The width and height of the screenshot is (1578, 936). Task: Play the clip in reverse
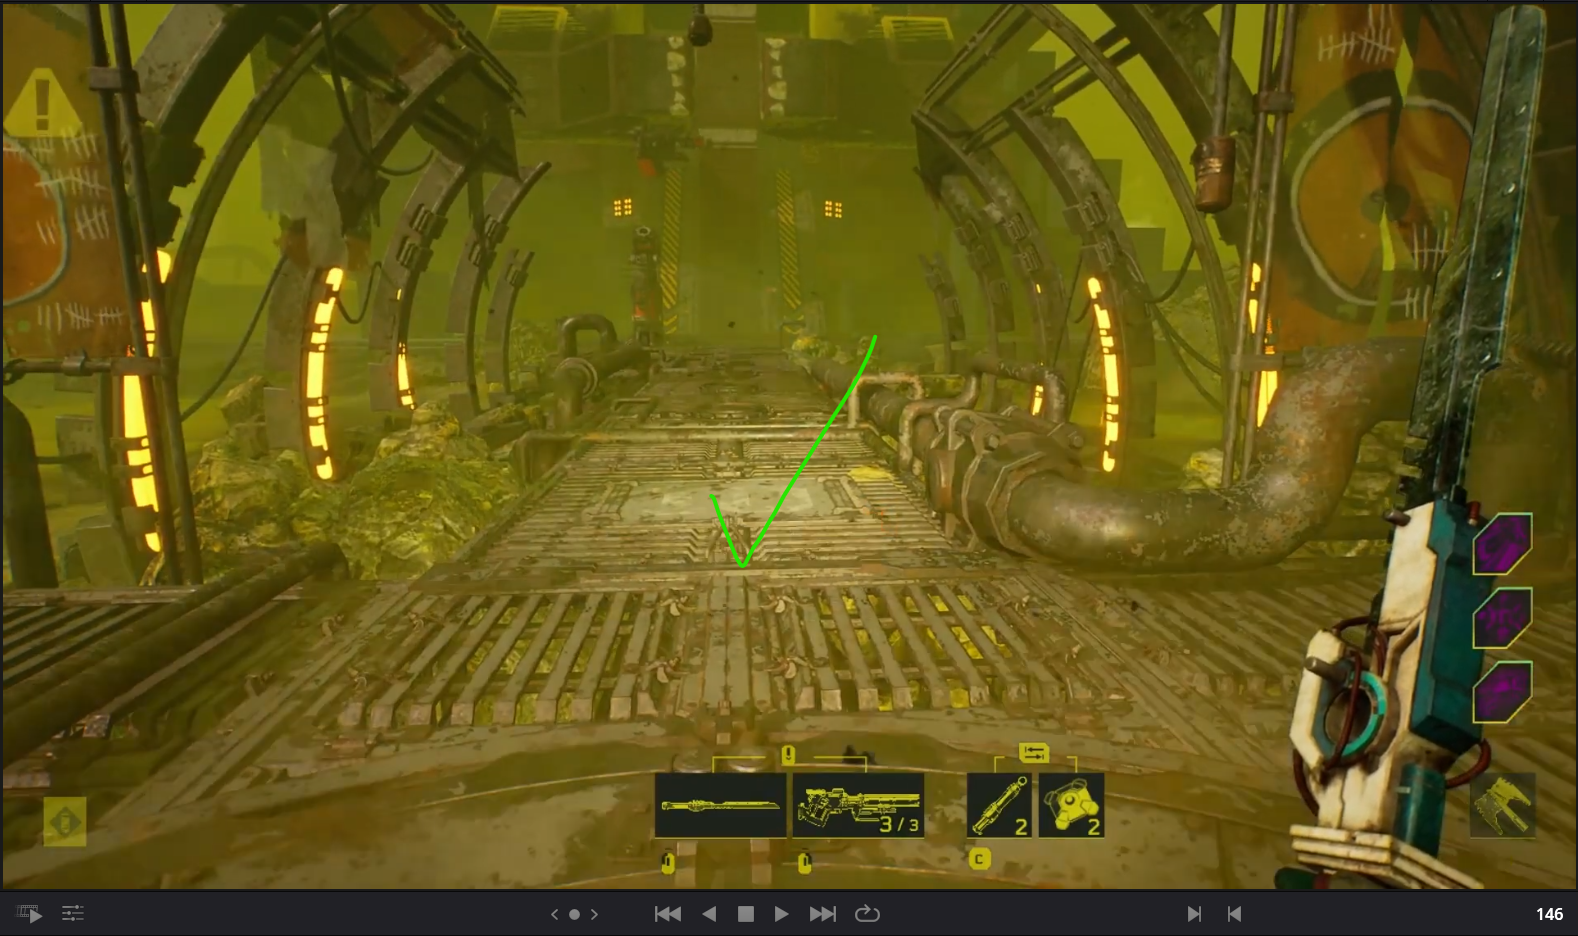709,914
